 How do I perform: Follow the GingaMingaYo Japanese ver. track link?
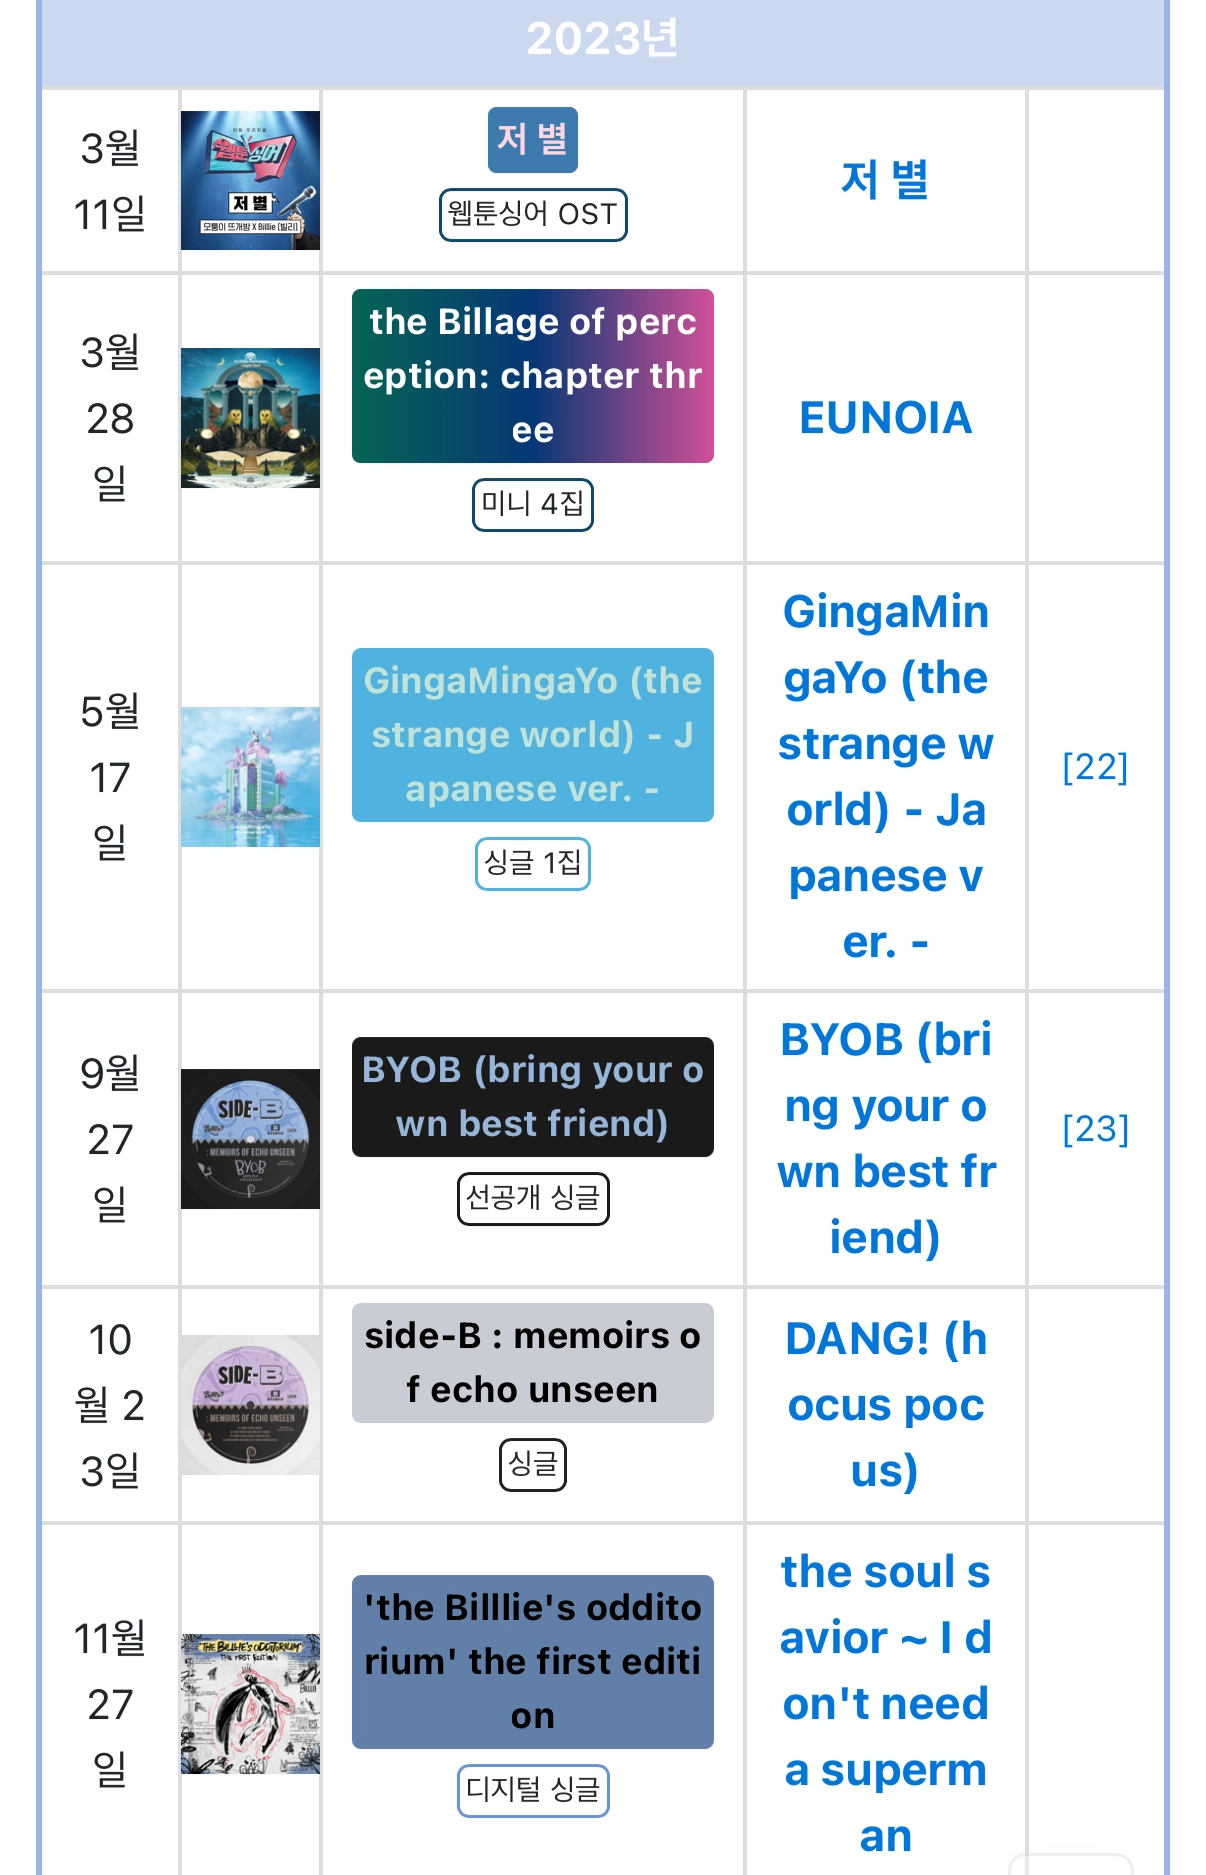pos(885,777)
